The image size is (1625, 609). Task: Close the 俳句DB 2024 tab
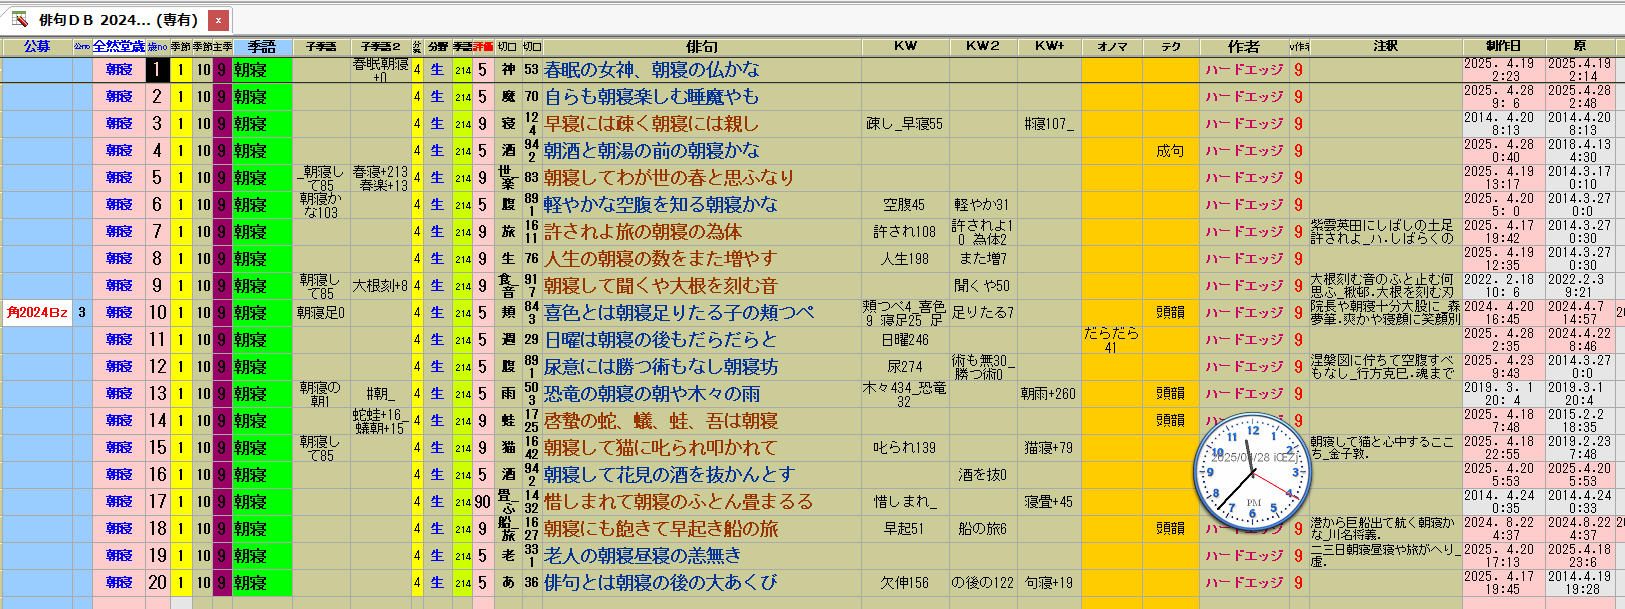pyautogui.click(x=219, y=19)
